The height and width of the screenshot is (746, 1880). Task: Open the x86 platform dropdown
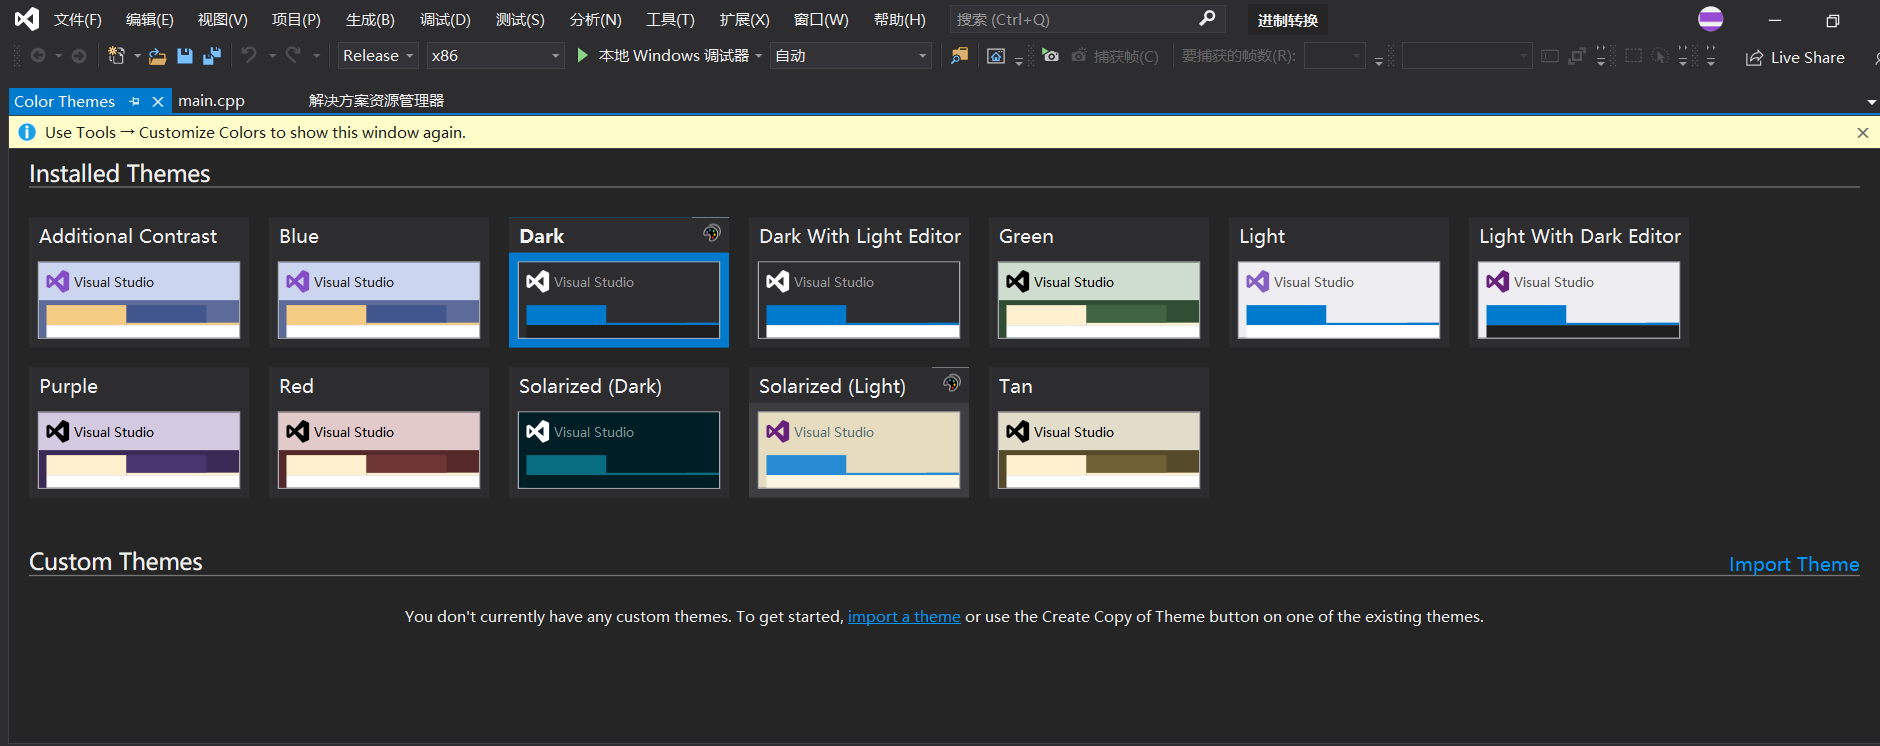pos(495,56)
